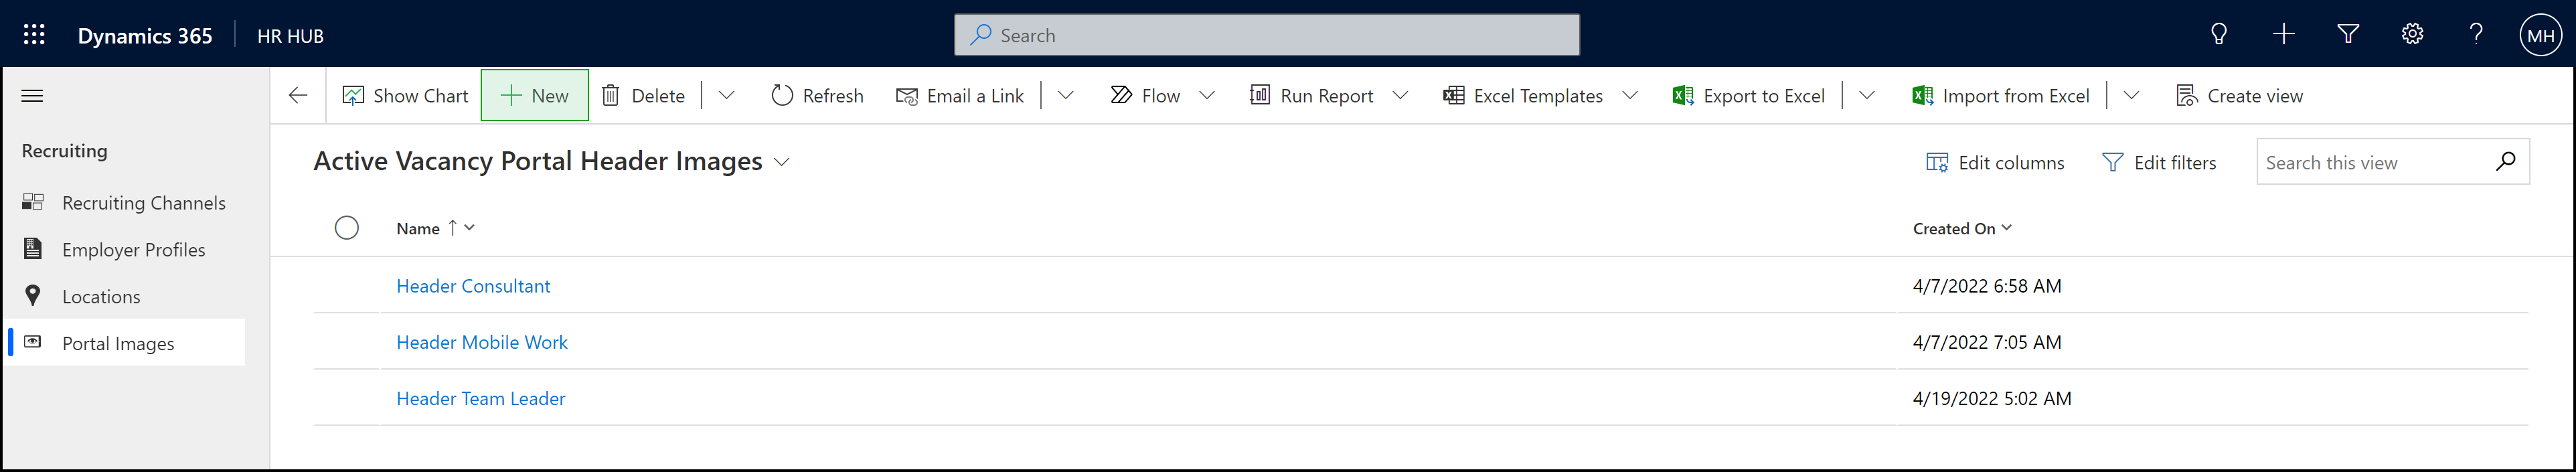Image resolution: width=2576 pixels, height=472 pixels.
Task: Toggle the select all rows circle
Action: pyautogui.click(x=346, y=228)
